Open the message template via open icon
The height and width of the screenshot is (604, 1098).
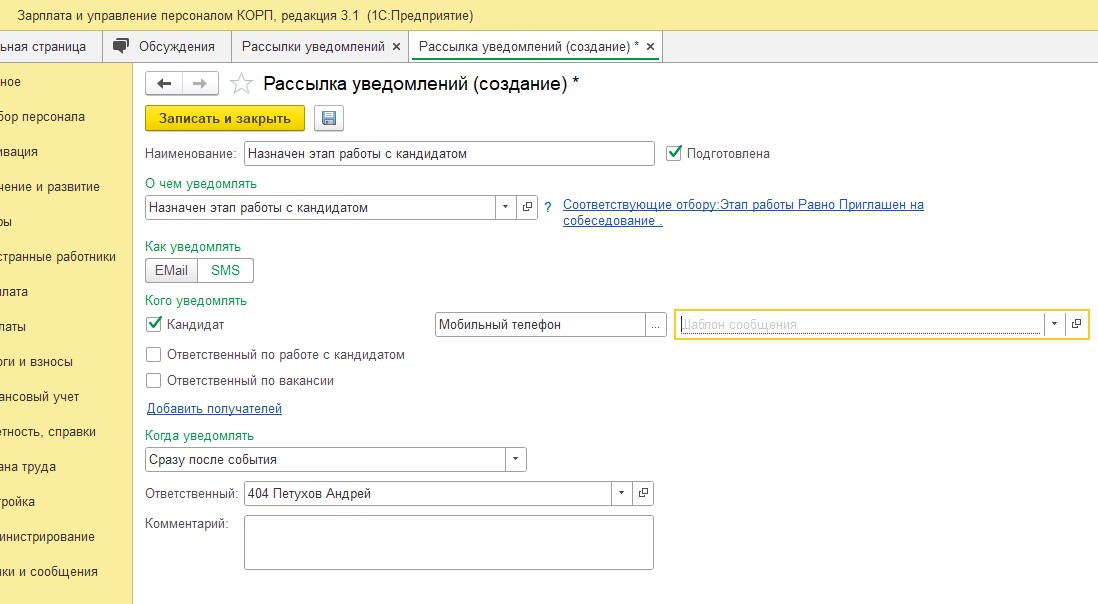(1076, 325)
